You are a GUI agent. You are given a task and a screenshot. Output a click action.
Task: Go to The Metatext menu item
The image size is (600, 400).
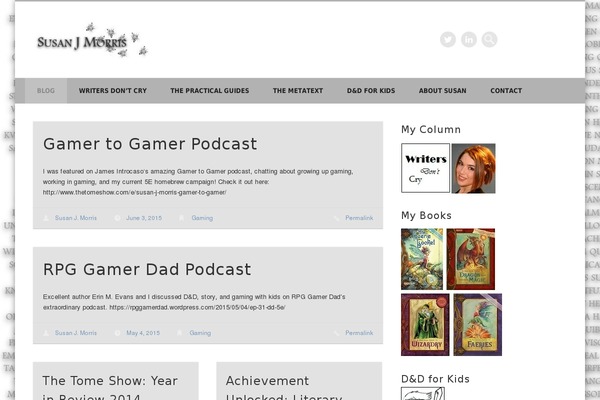tap(298, 91)
